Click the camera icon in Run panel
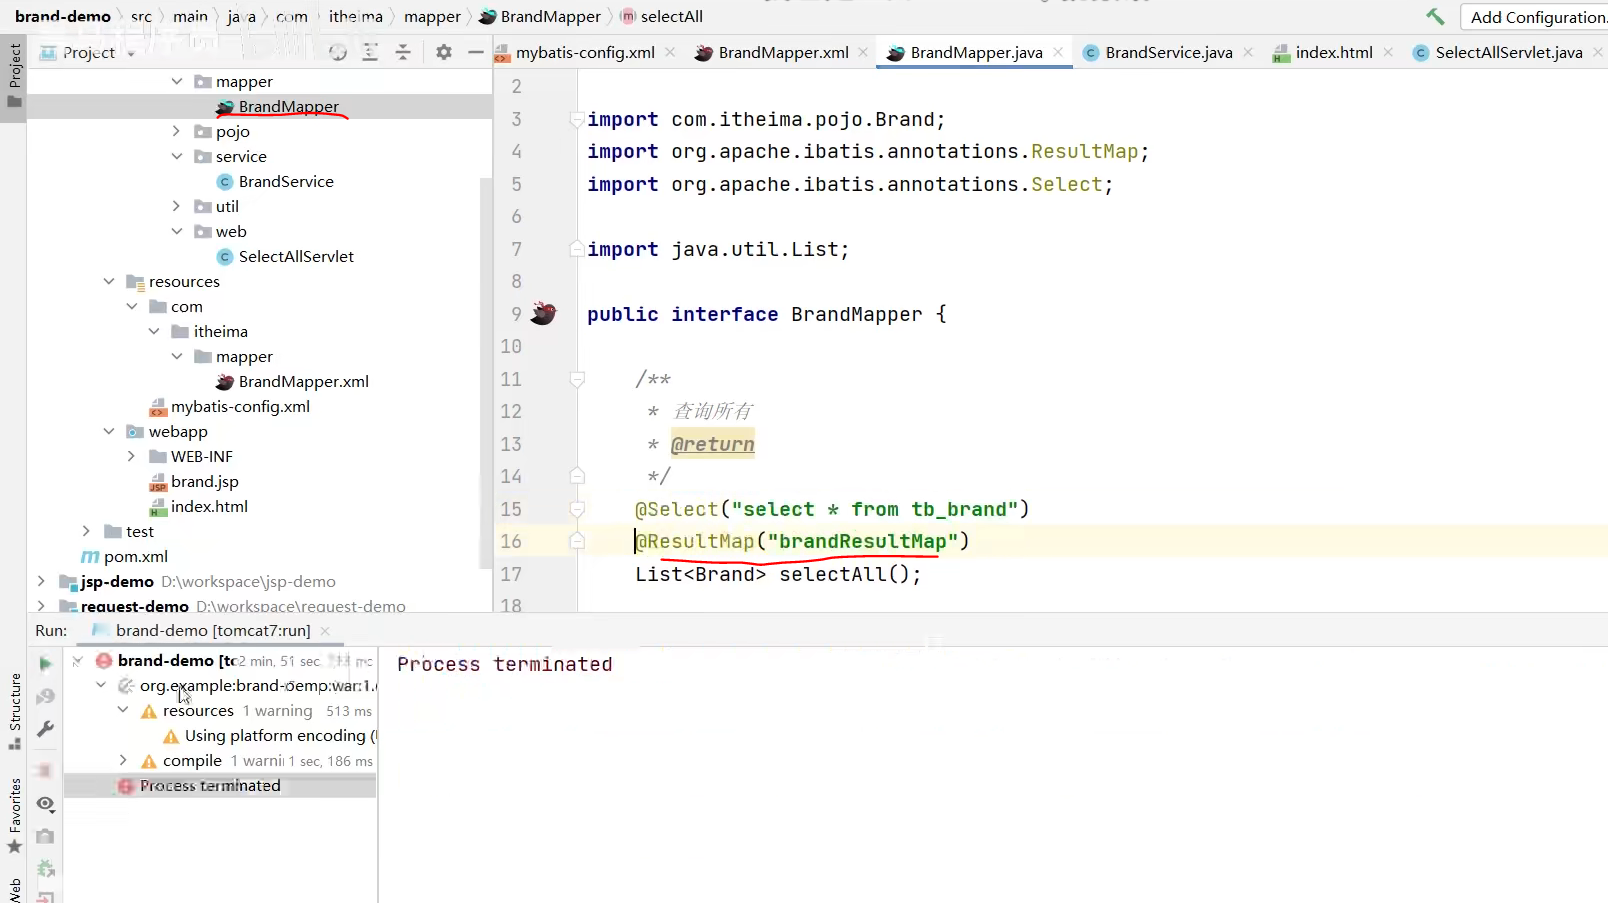 (x=45, y=836)
